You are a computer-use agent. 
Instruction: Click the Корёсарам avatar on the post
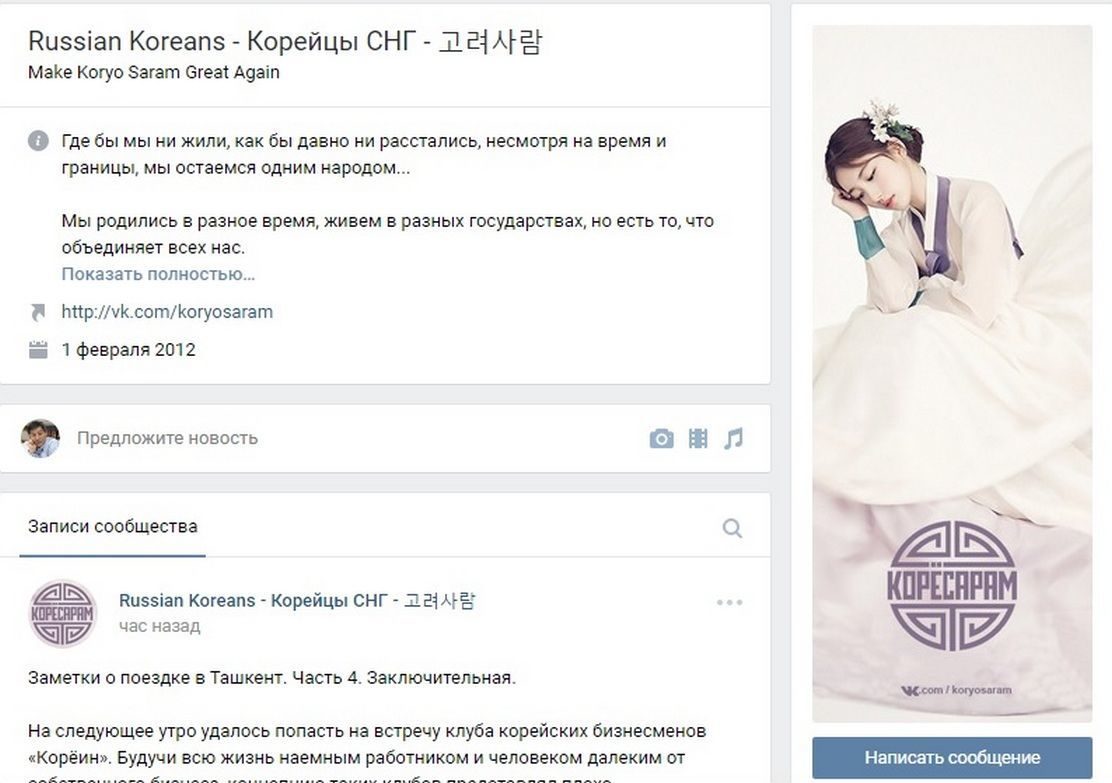pyautogui.click(x=62, y=613)
